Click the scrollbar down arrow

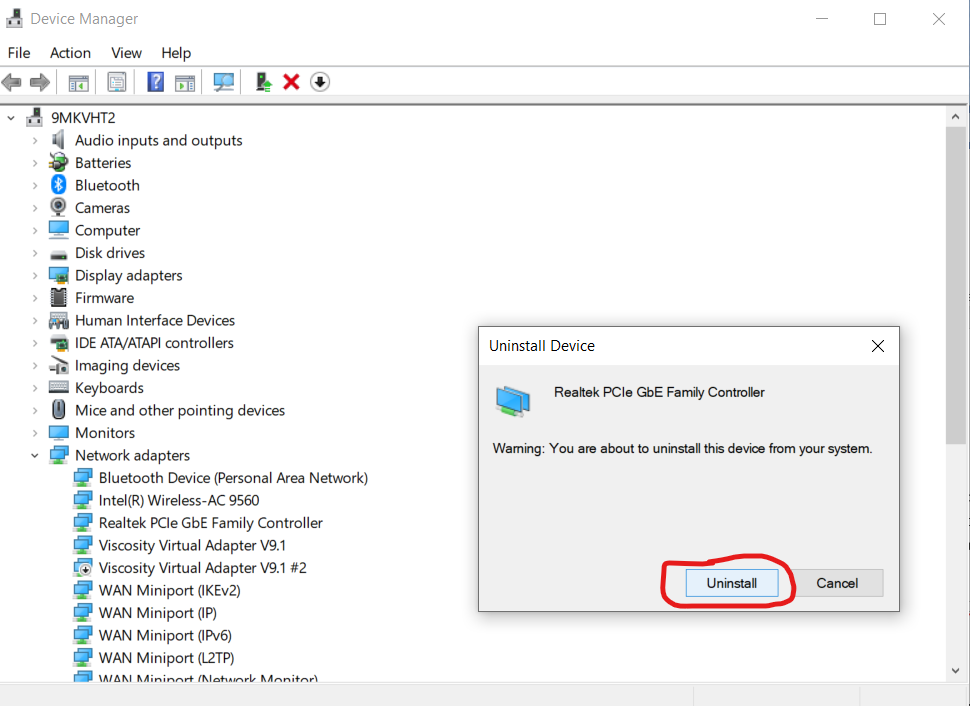[x=955, y=671]
